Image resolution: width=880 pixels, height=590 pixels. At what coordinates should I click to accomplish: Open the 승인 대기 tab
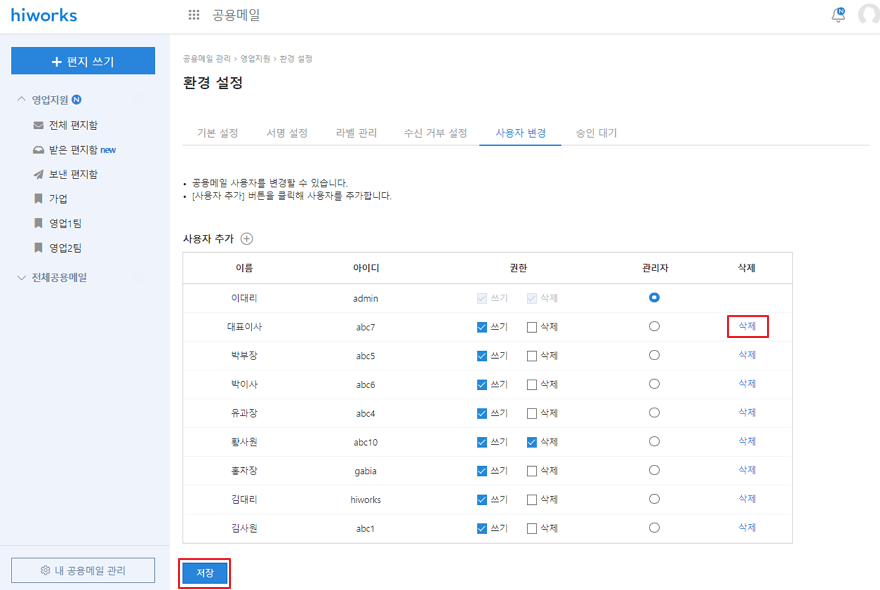pos(596,133)
